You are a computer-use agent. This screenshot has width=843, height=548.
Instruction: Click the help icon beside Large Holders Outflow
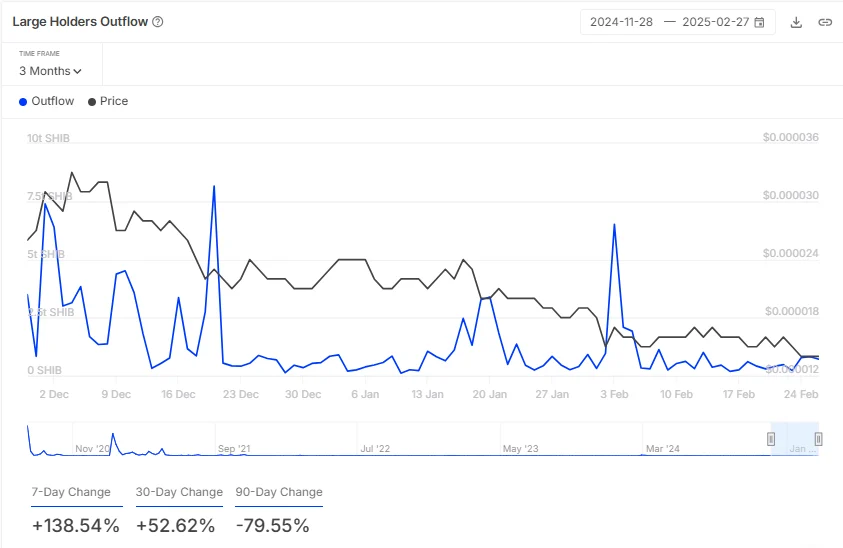[158, 22]
